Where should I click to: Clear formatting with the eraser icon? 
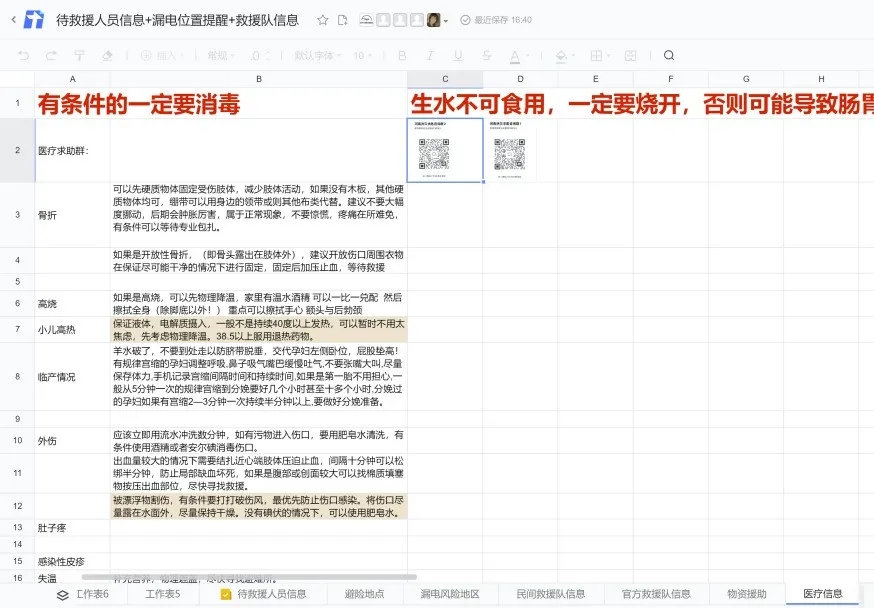pyautogui.click(x=107, y=55)
